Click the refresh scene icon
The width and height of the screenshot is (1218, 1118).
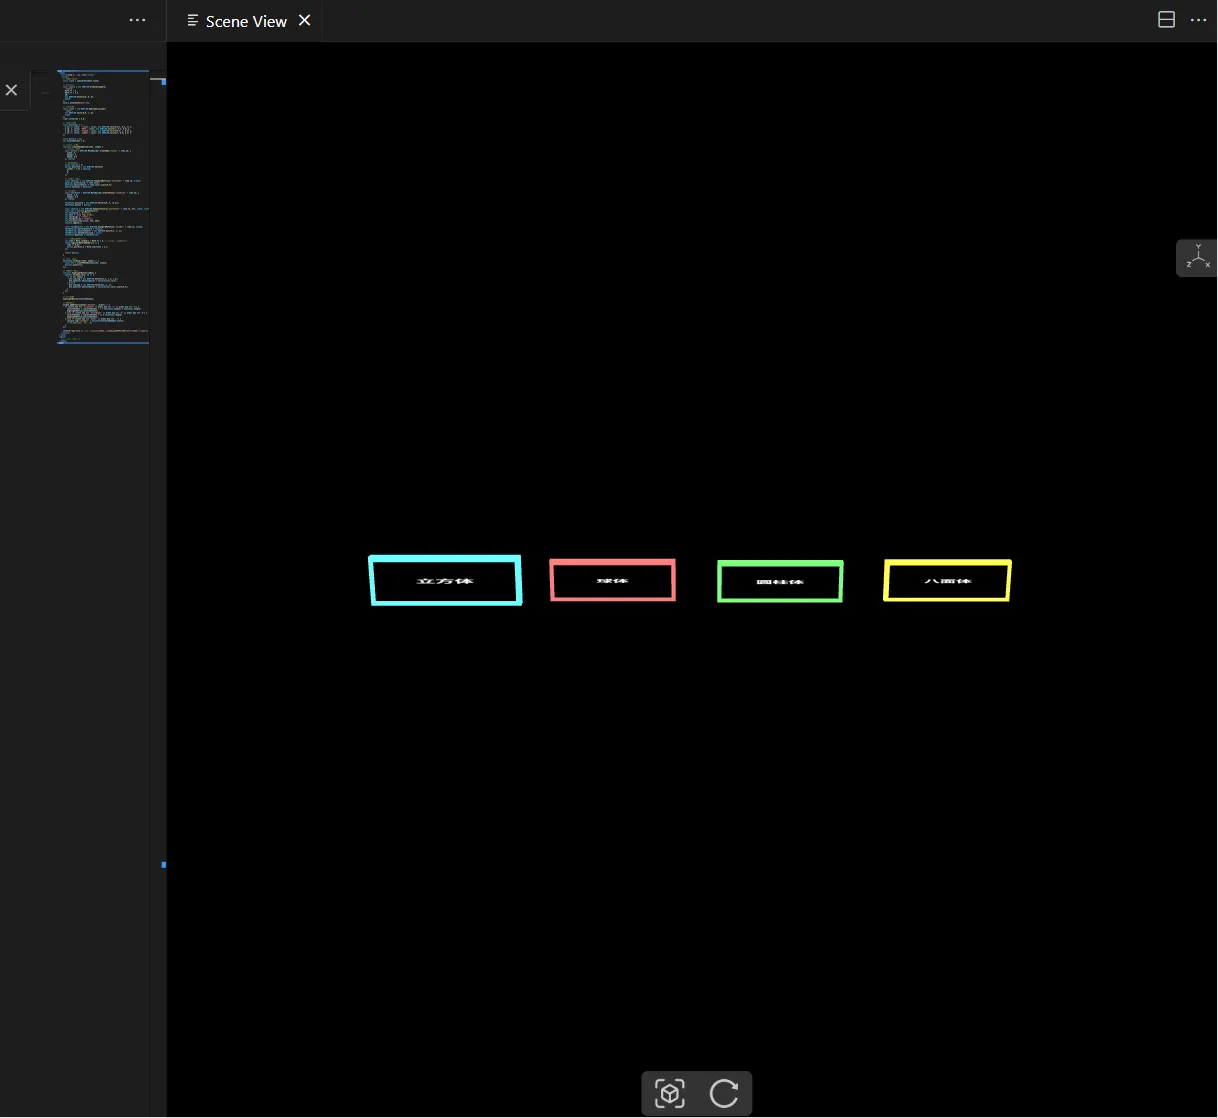(724, 1093)
